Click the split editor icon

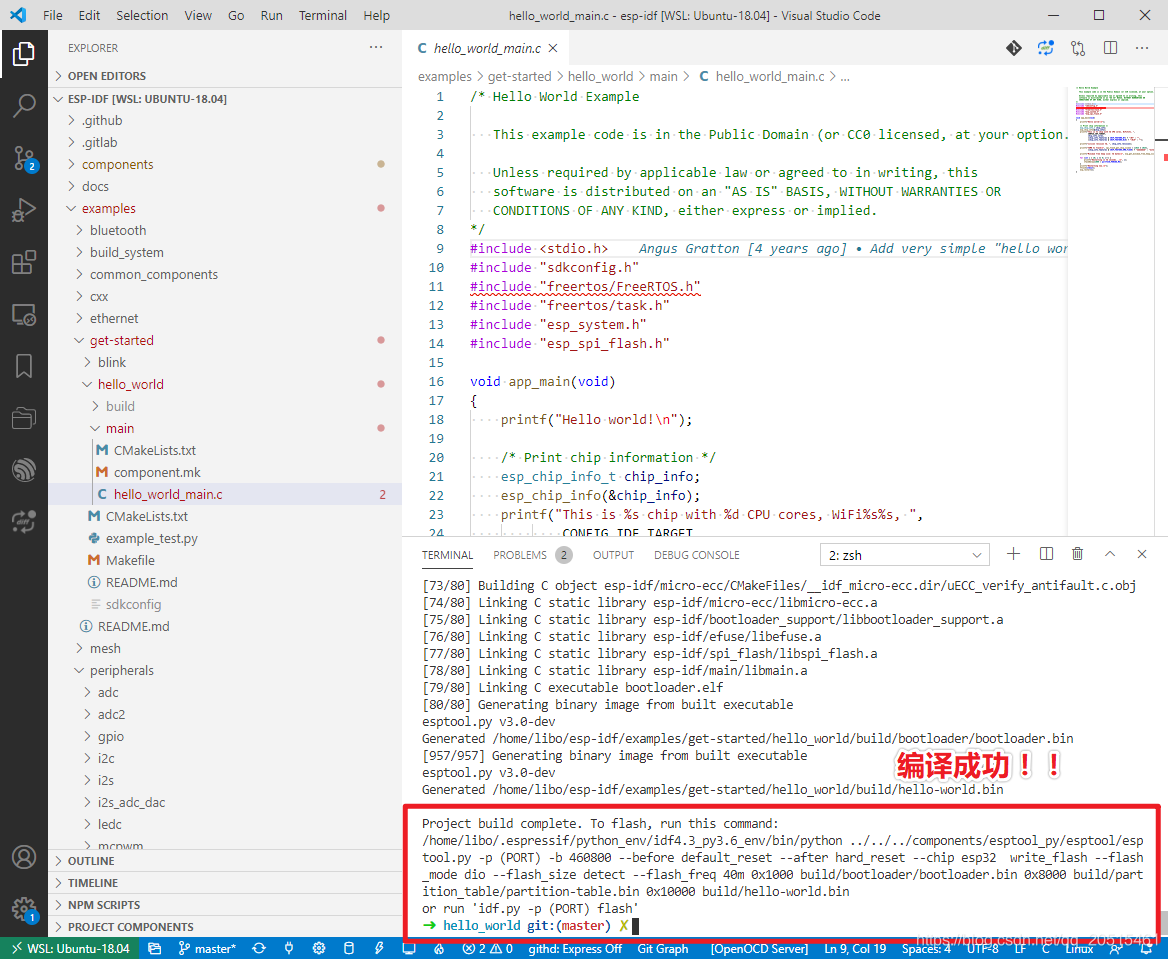(1111, 48)
